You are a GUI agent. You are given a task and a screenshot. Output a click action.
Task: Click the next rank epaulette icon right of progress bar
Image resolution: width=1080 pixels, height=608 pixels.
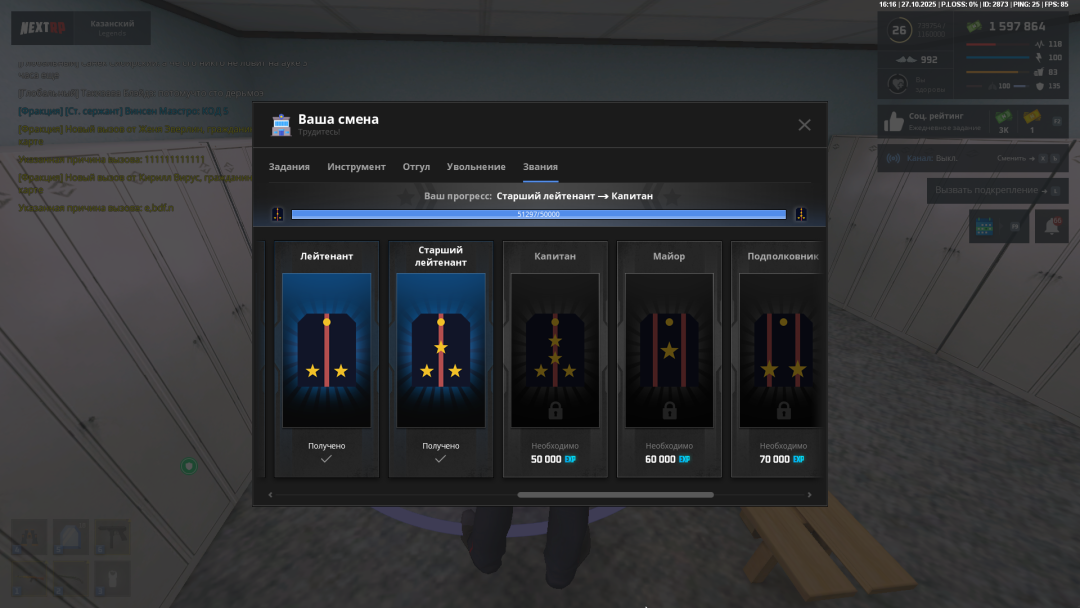[800, 214]
